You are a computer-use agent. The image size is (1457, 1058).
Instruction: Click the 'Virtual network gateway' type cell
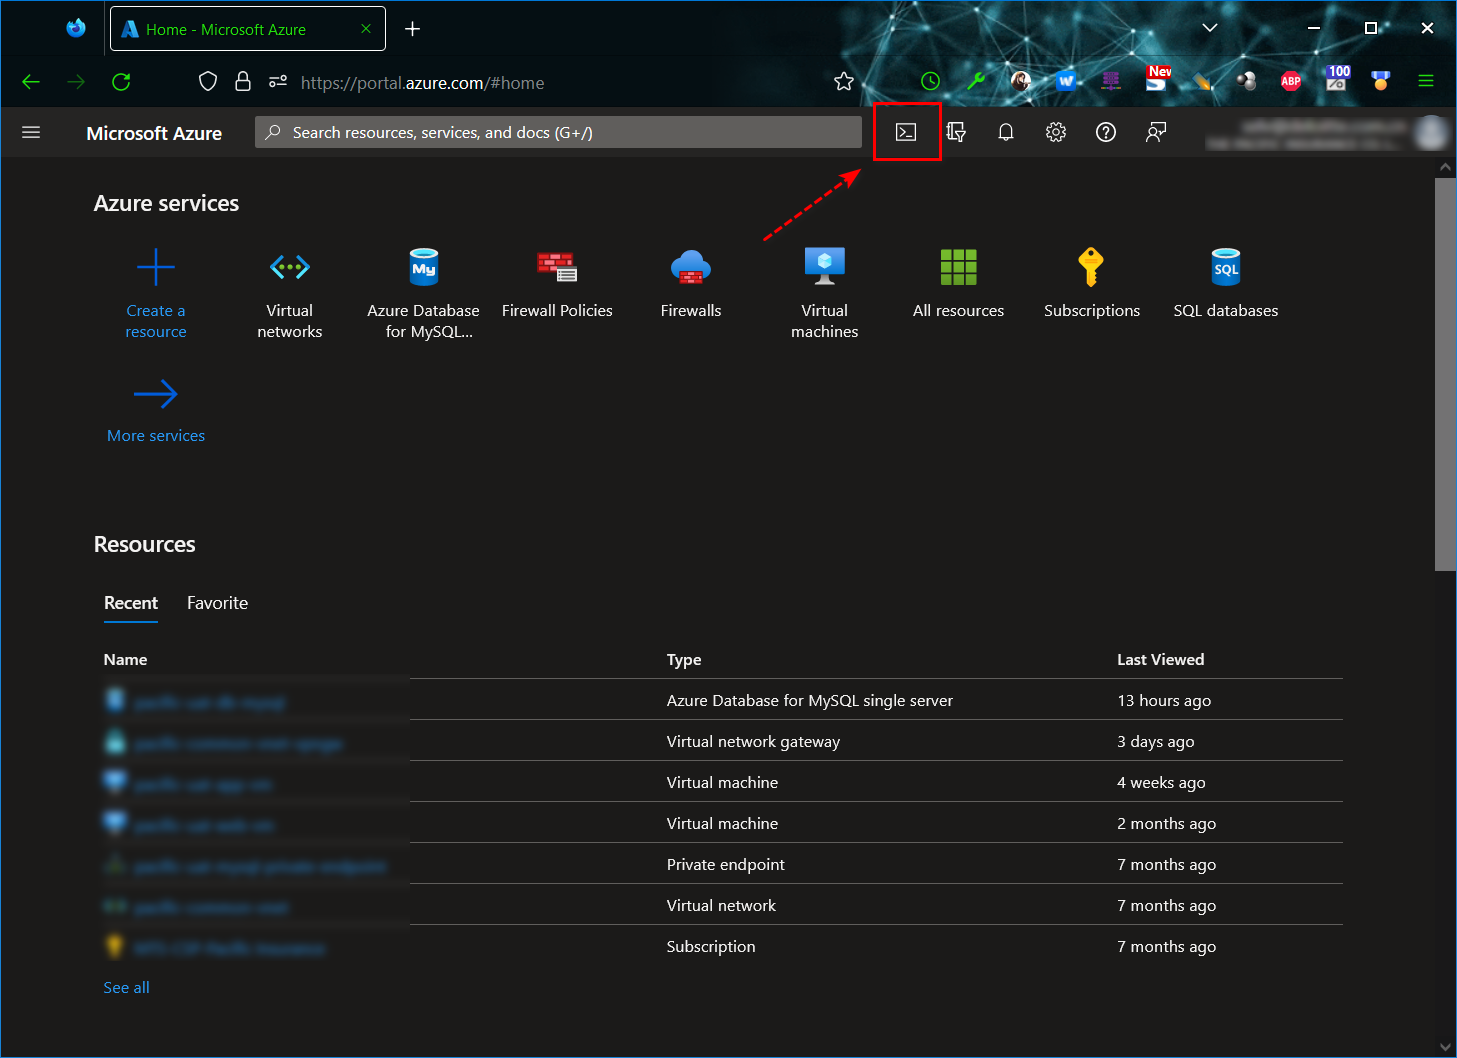click(x=753, y=742)
